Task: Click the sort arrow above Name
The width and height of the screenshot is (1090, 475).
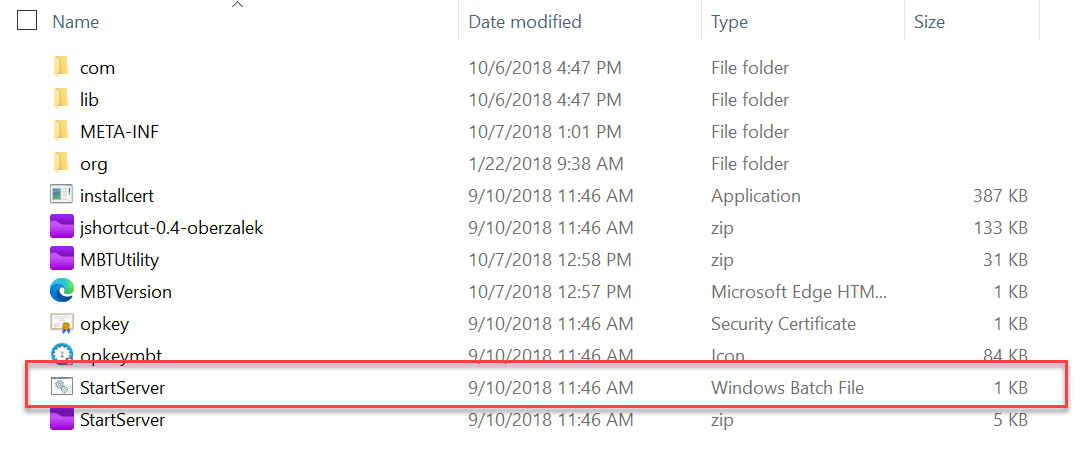Action: 238,5
